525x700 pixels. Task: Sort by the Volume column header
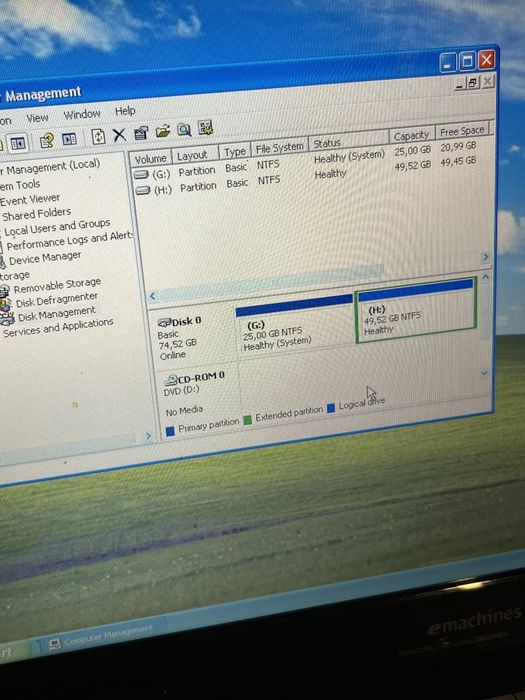pyautogui.click(x=150, y=158)
